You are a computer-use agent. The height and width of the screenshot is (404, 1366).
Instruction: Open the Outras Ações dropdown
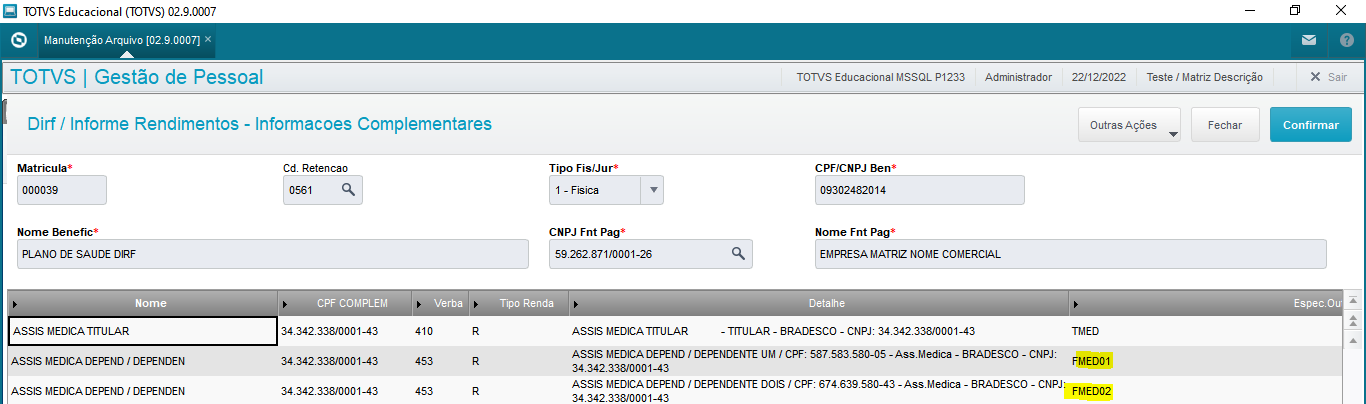tap(1129, 125)
